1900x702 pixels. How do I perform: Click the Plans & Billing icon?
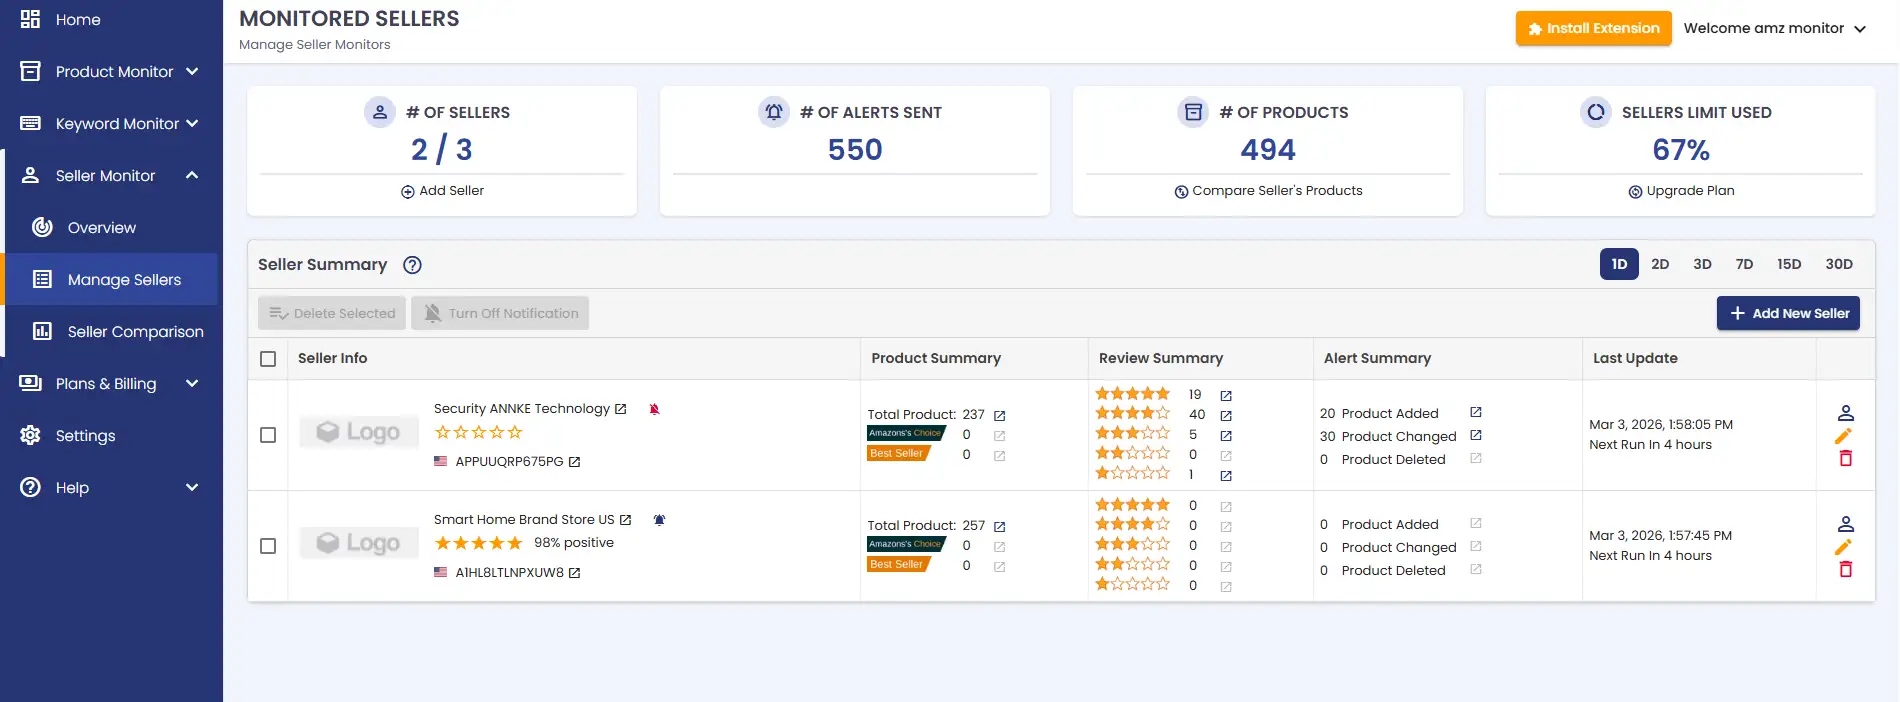pos(30,383)
